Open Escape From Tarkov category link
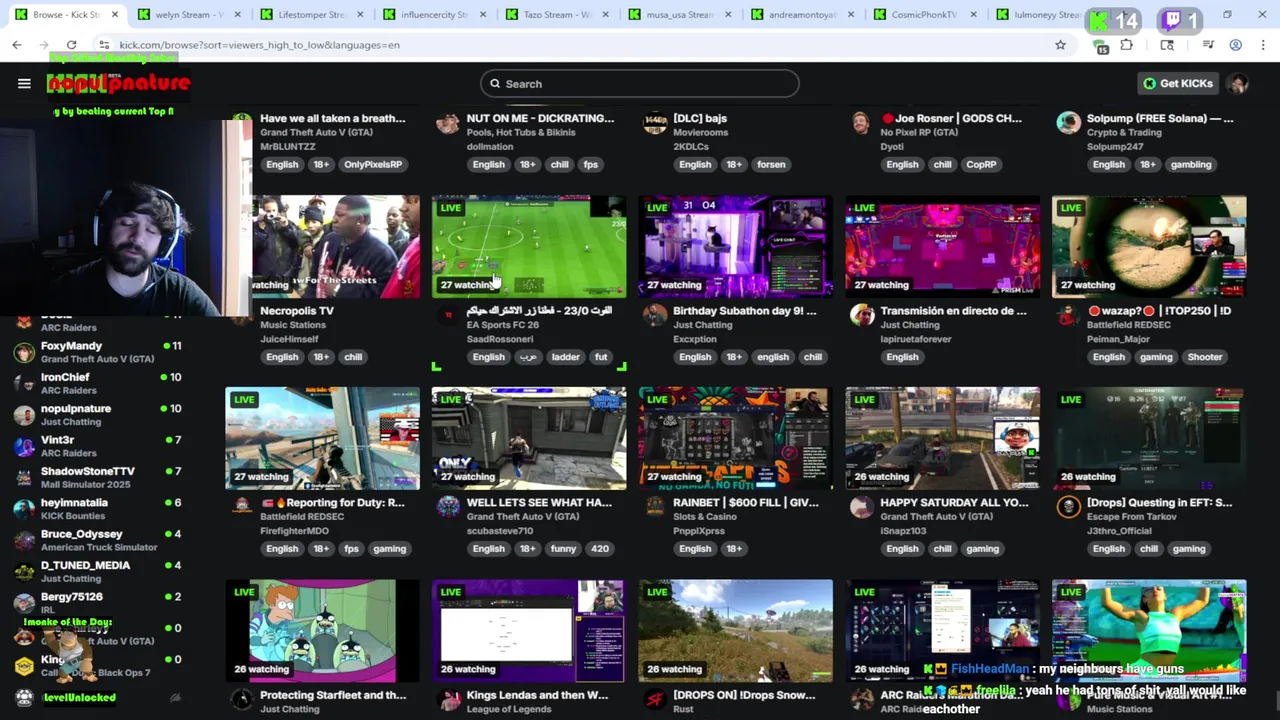The image size is (1280, 720). tap(1129, 517)
